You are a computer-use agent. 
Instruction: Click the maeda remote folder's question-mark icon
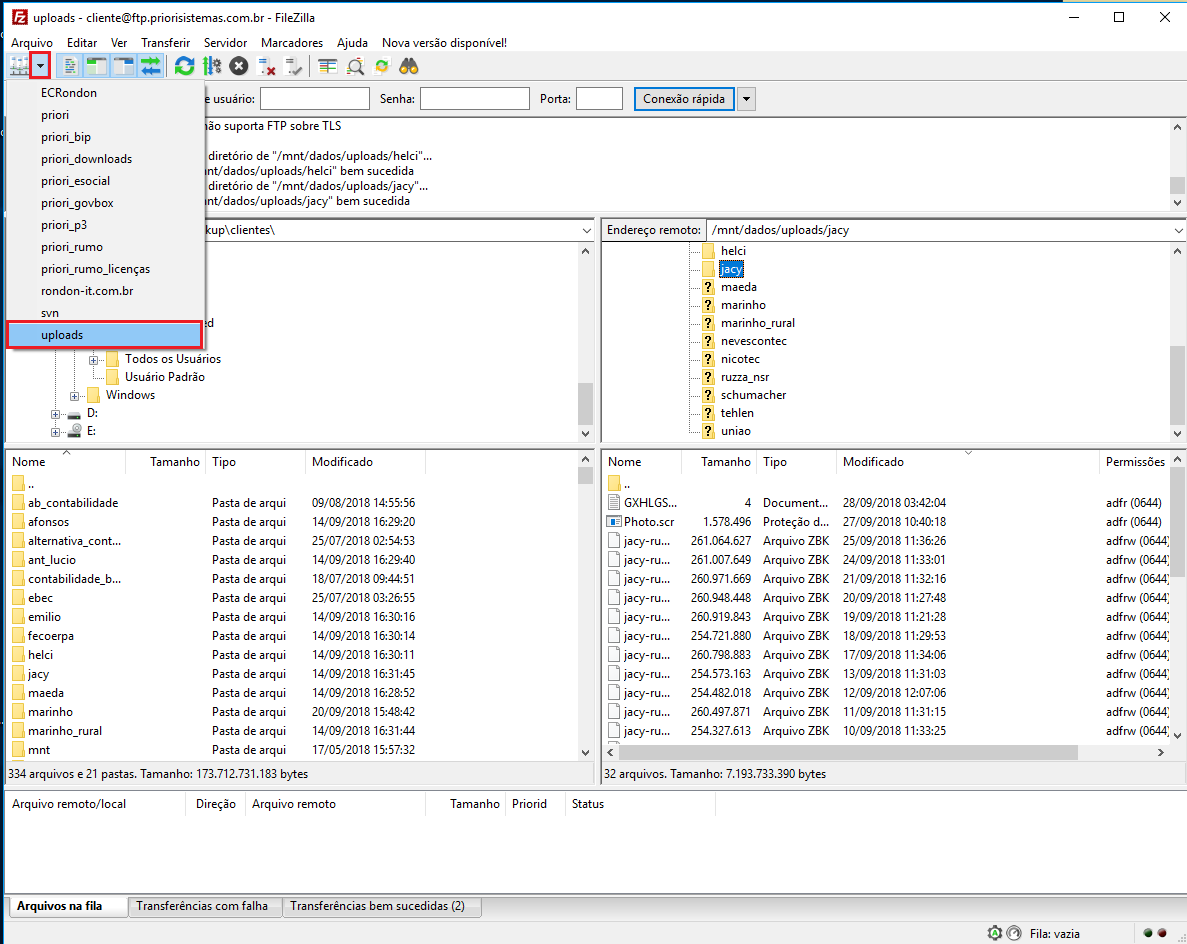coord(708,287)
